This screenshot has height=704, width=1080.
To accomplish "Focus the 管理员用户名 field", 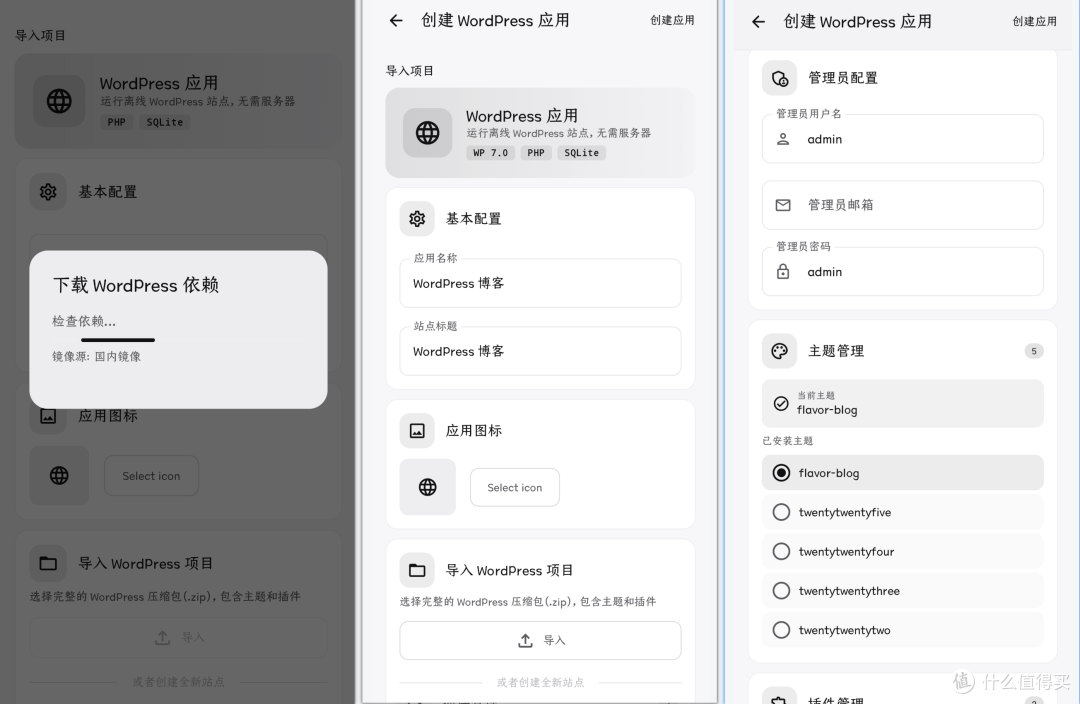I will point(902,139).
